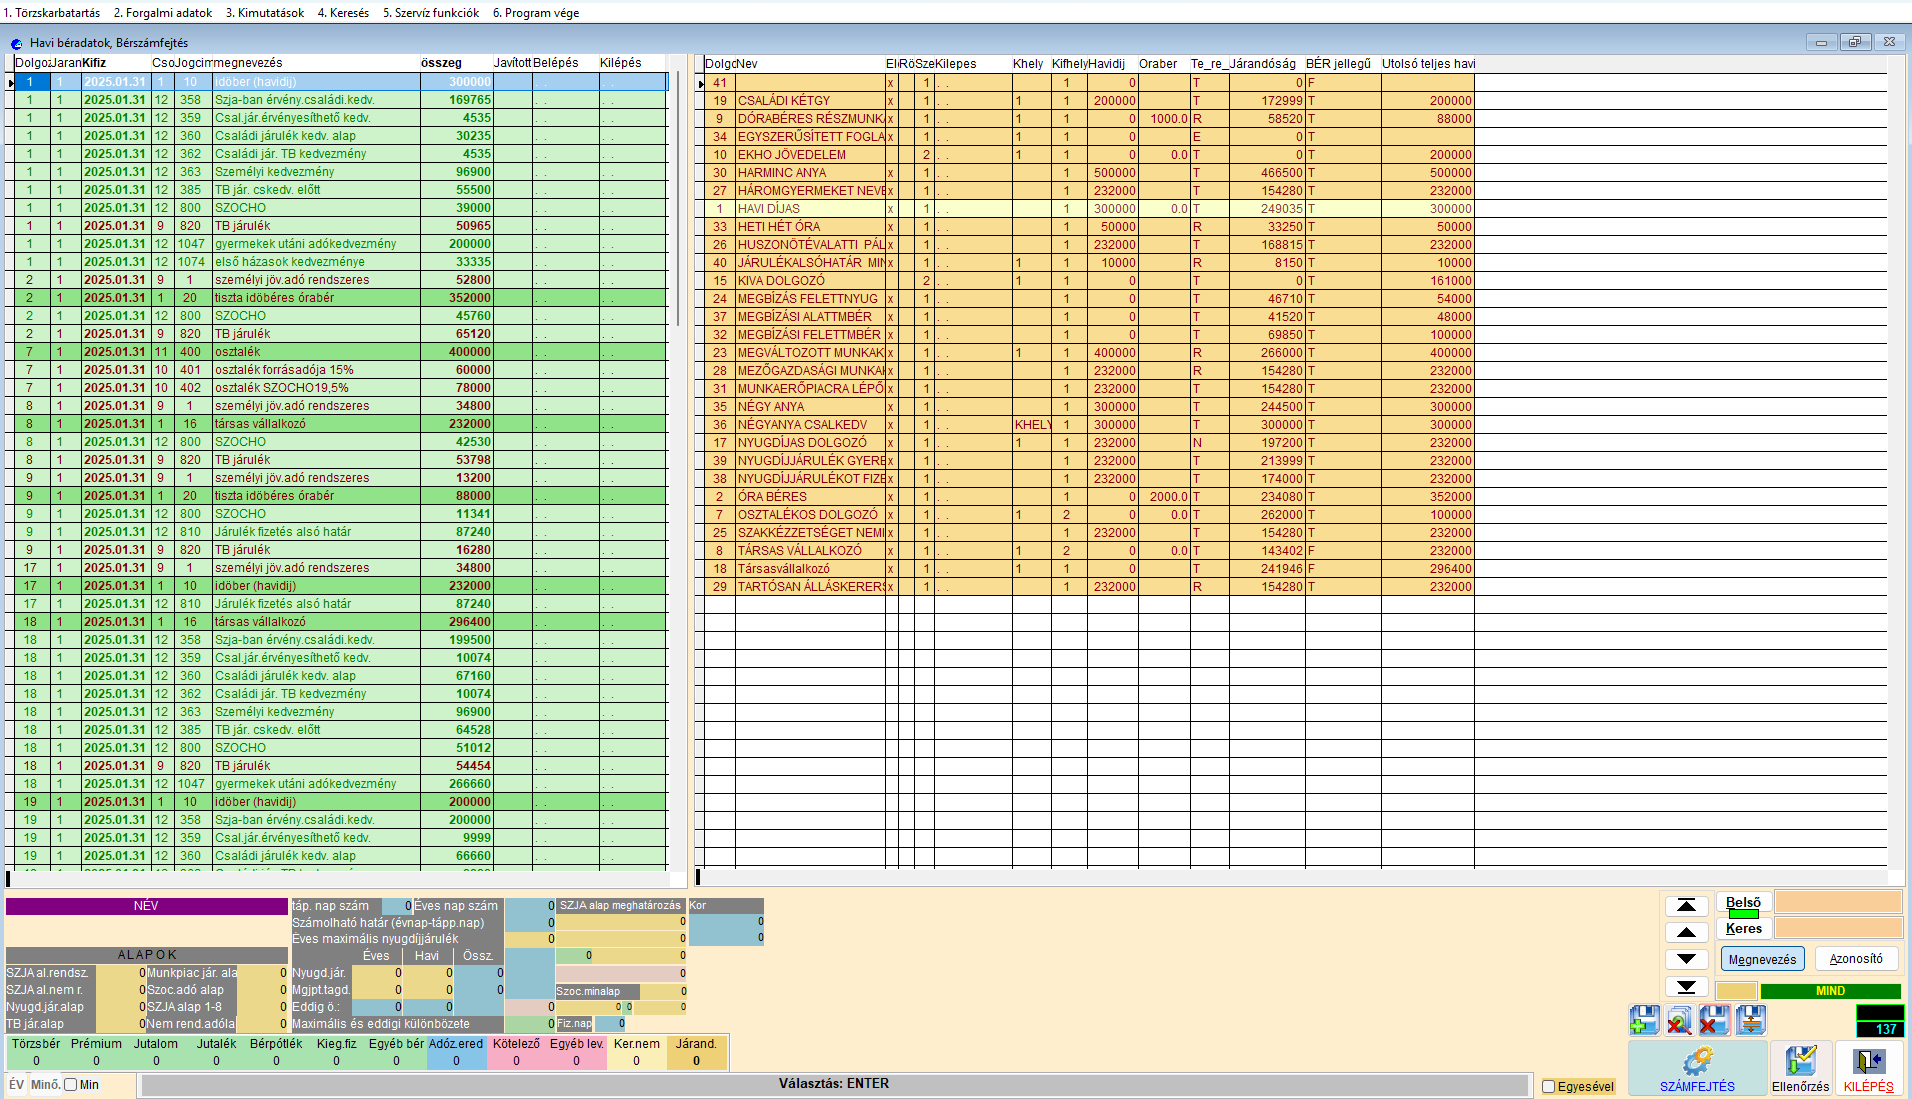This screenshot has width=1912, height=1099.
Task: Toggle the Min checkbox
Action: click(71, 1084)
